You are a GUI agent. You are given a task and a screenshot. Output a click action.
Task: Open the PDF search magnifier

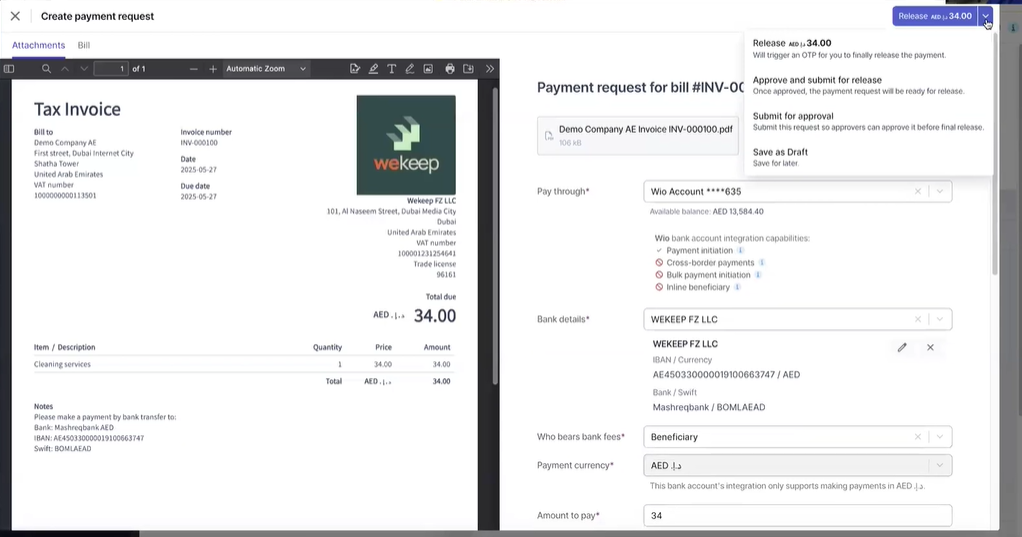pos(46,69)
